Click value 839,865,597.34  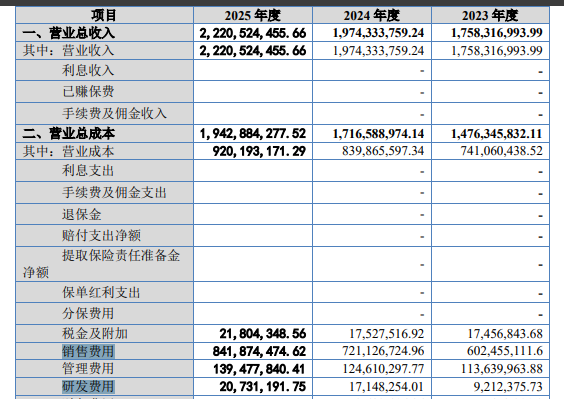pos(383,151)
